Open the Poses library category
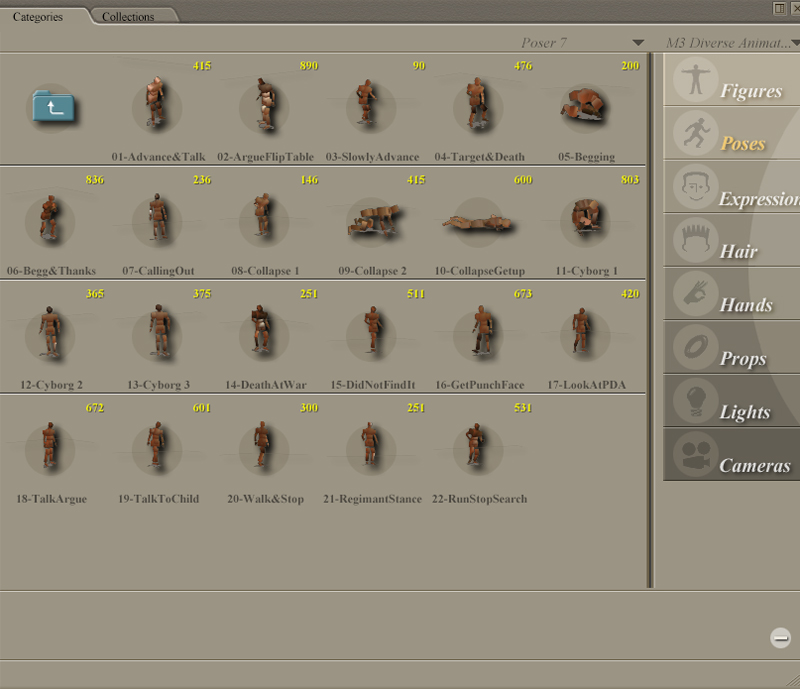This screenshot has width=800, height=689. pyautogui.click(x=732, y=134)
